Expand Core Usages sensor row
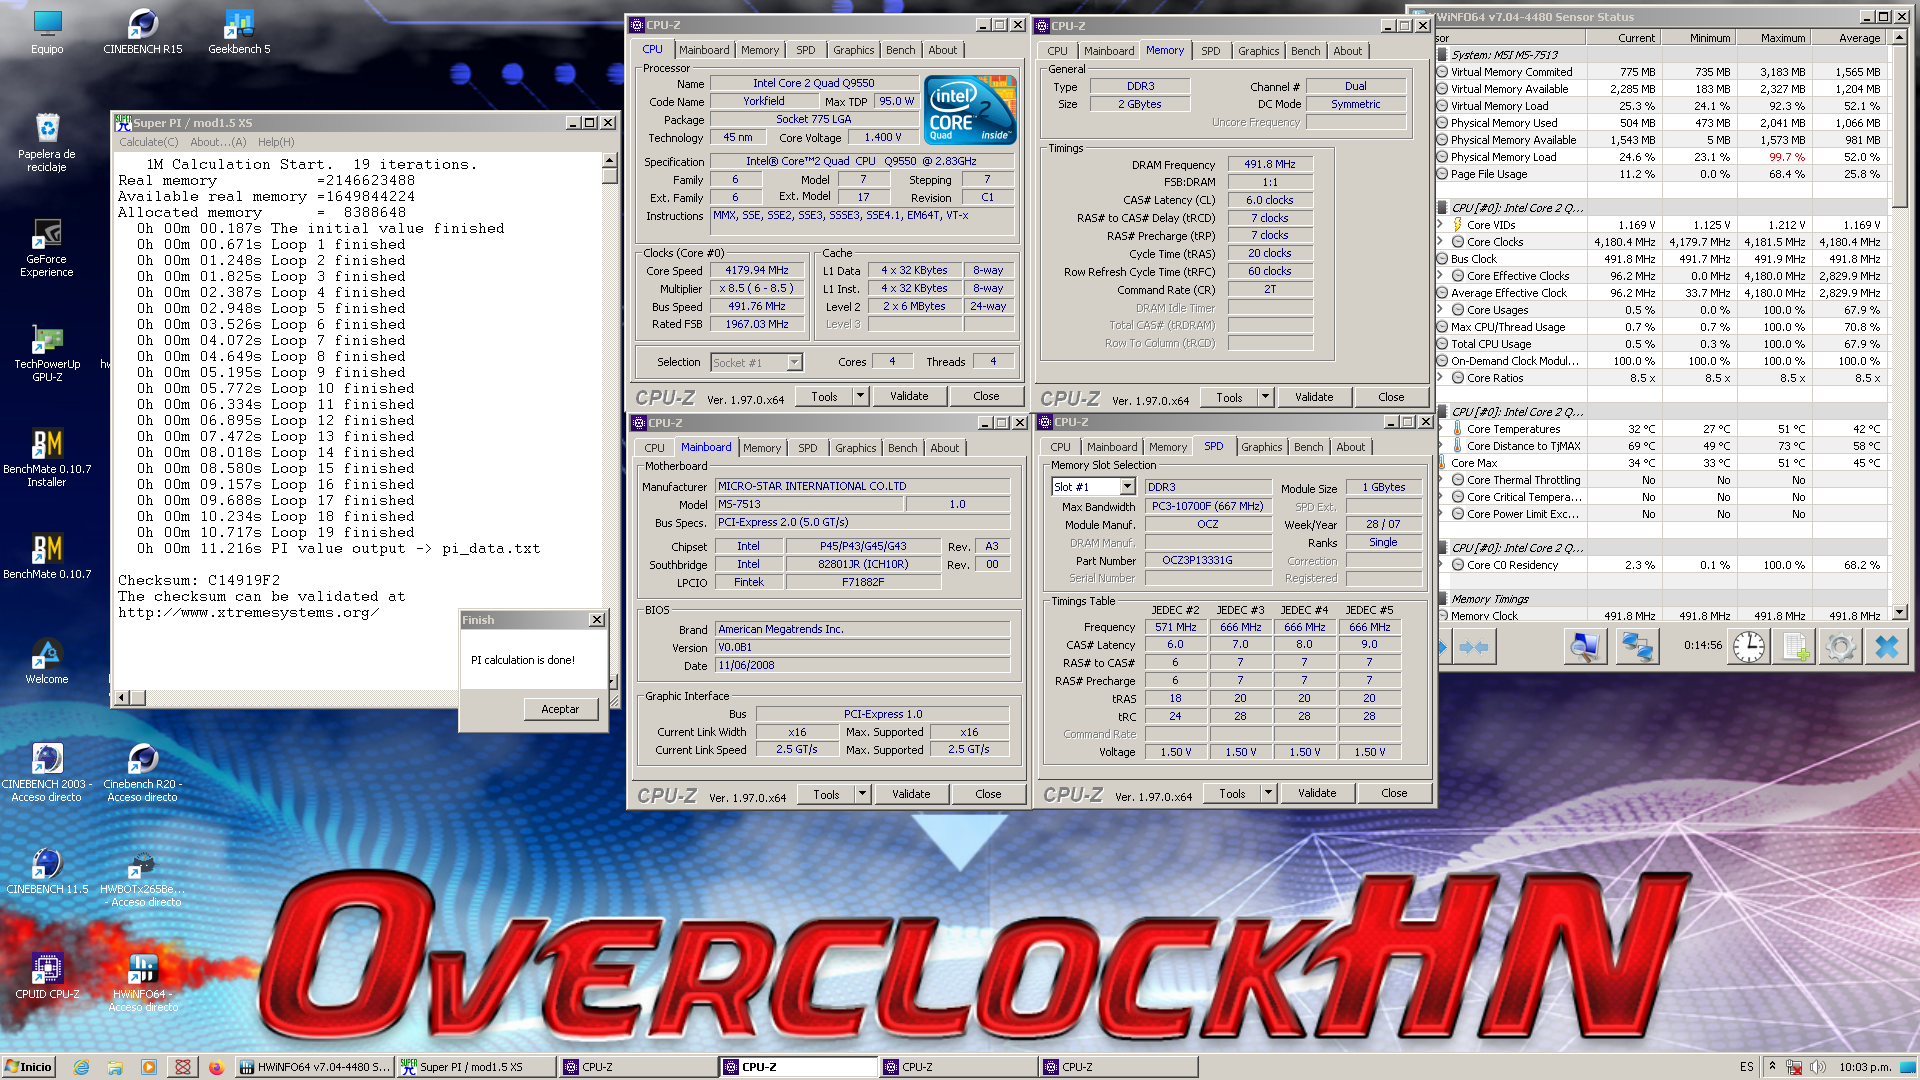This screenshot has width=1920, height=1080. tap(1440, 310)
